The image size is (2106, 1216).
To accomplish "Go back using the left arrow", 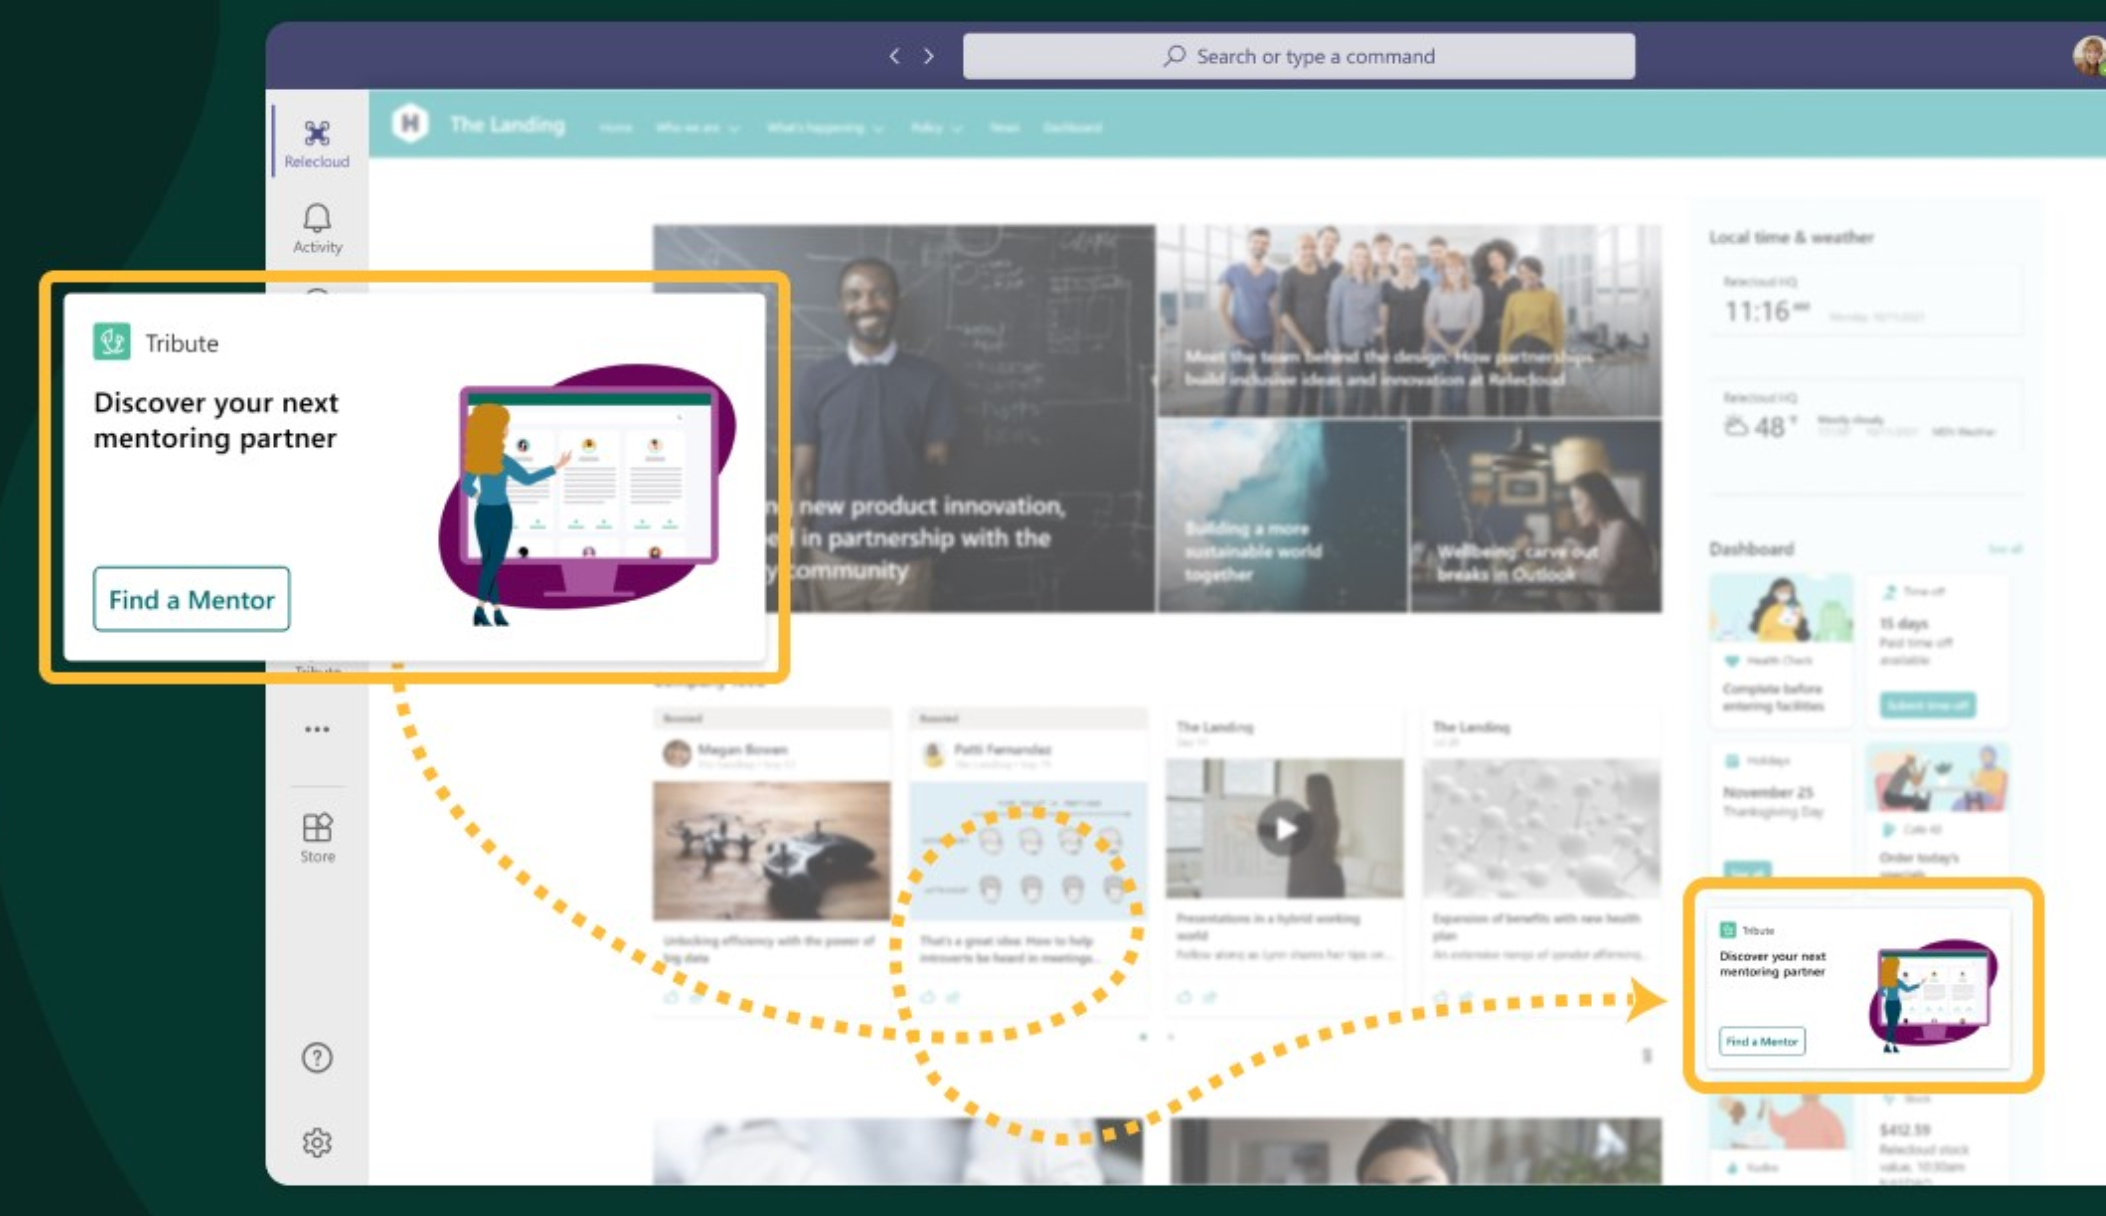I will (x=894, y=56).
